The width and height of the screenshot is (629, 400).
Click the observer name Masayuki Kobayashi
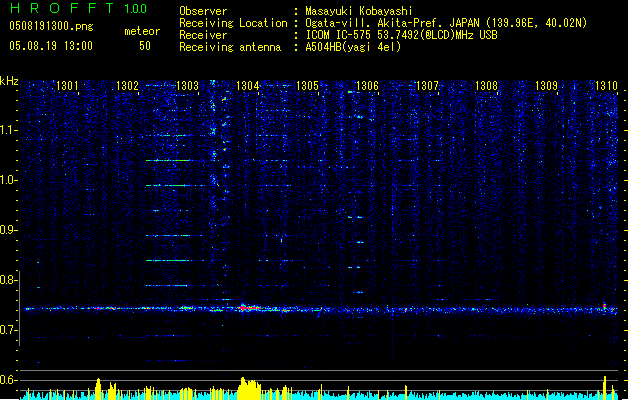[359, 11]
